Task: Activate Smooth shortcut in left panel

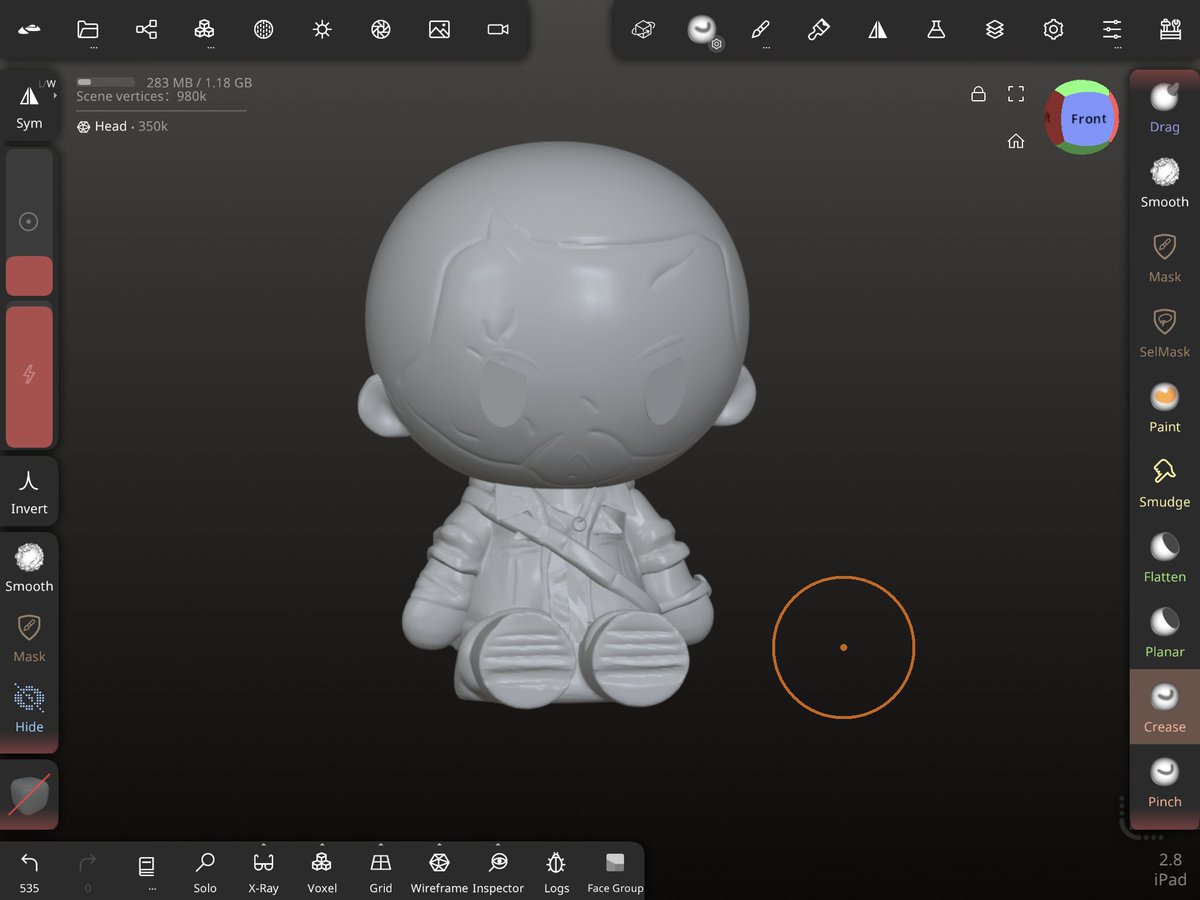Action: pyautogui.click(x=29, y=567)
